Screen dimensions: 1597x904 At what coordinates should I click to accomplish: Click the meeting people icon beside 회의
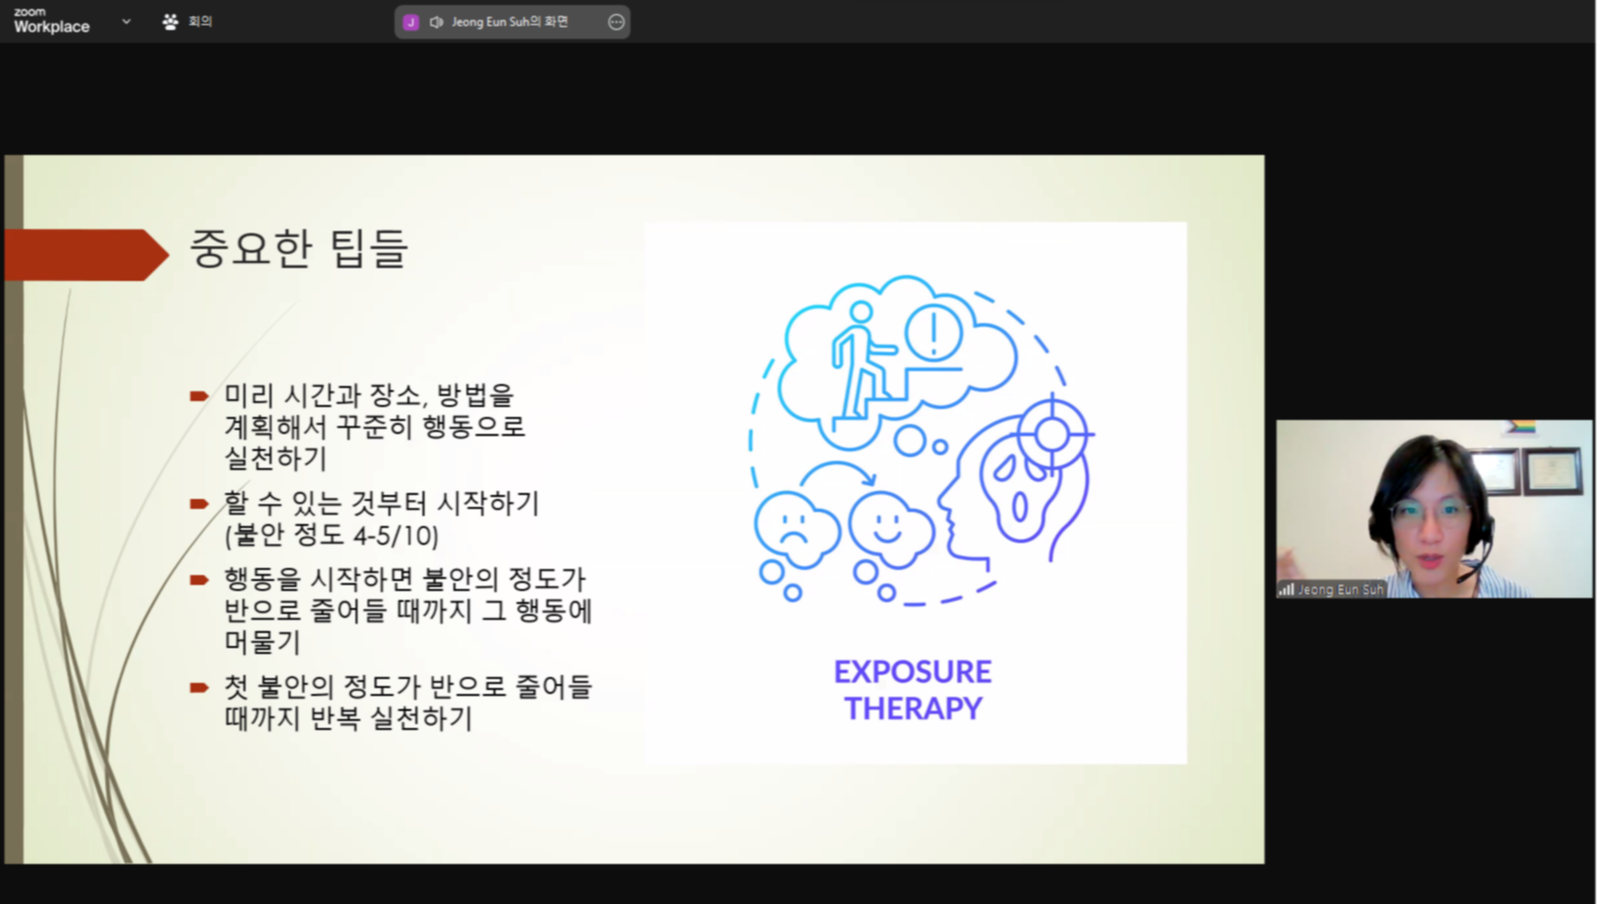[170, 21]
